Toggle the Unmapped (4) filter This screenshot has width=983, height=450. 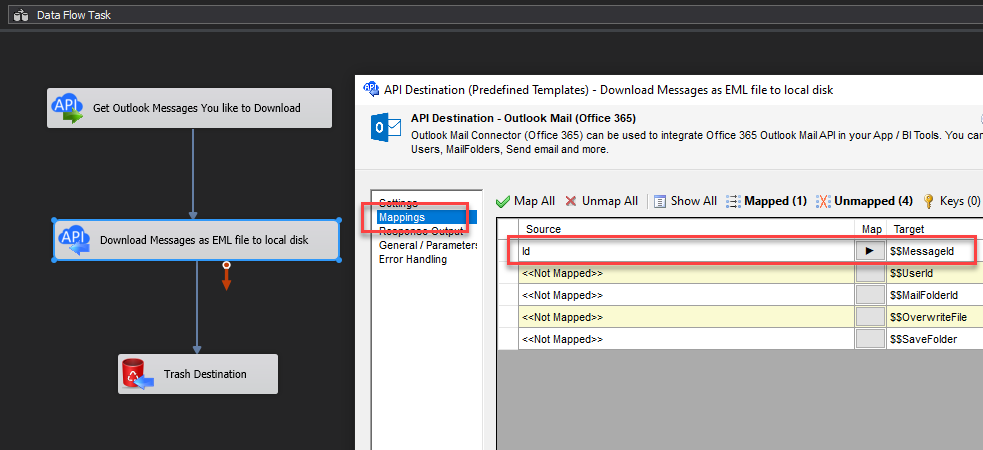[864, 201]
